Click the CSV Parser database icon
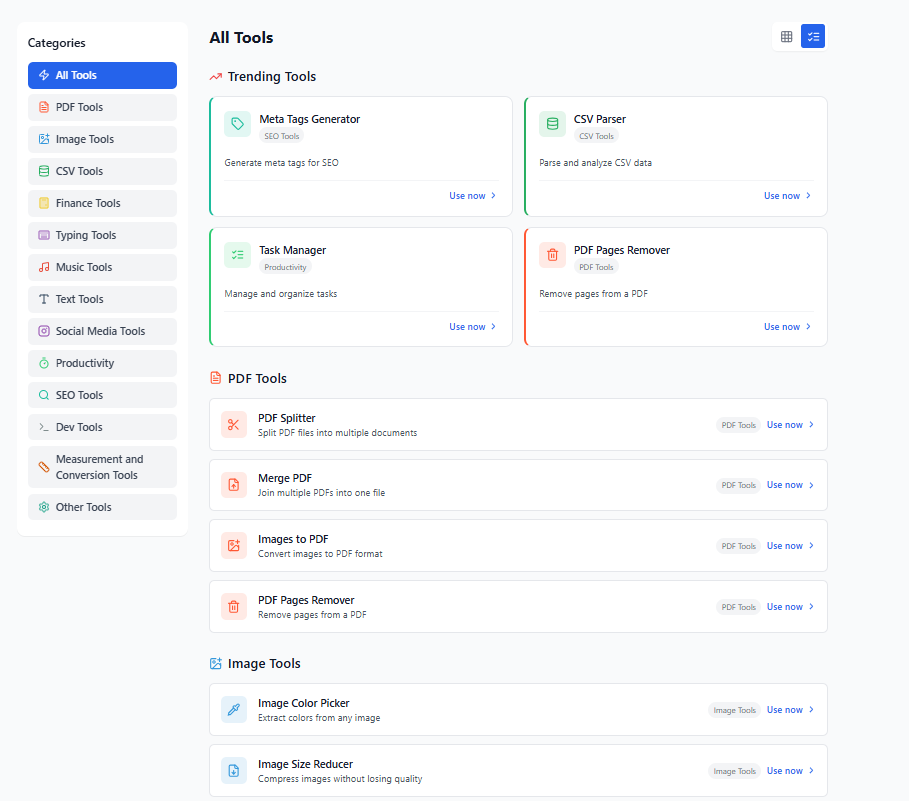Image resolution: width=909 pixels, height=801 pixels. 552,124
